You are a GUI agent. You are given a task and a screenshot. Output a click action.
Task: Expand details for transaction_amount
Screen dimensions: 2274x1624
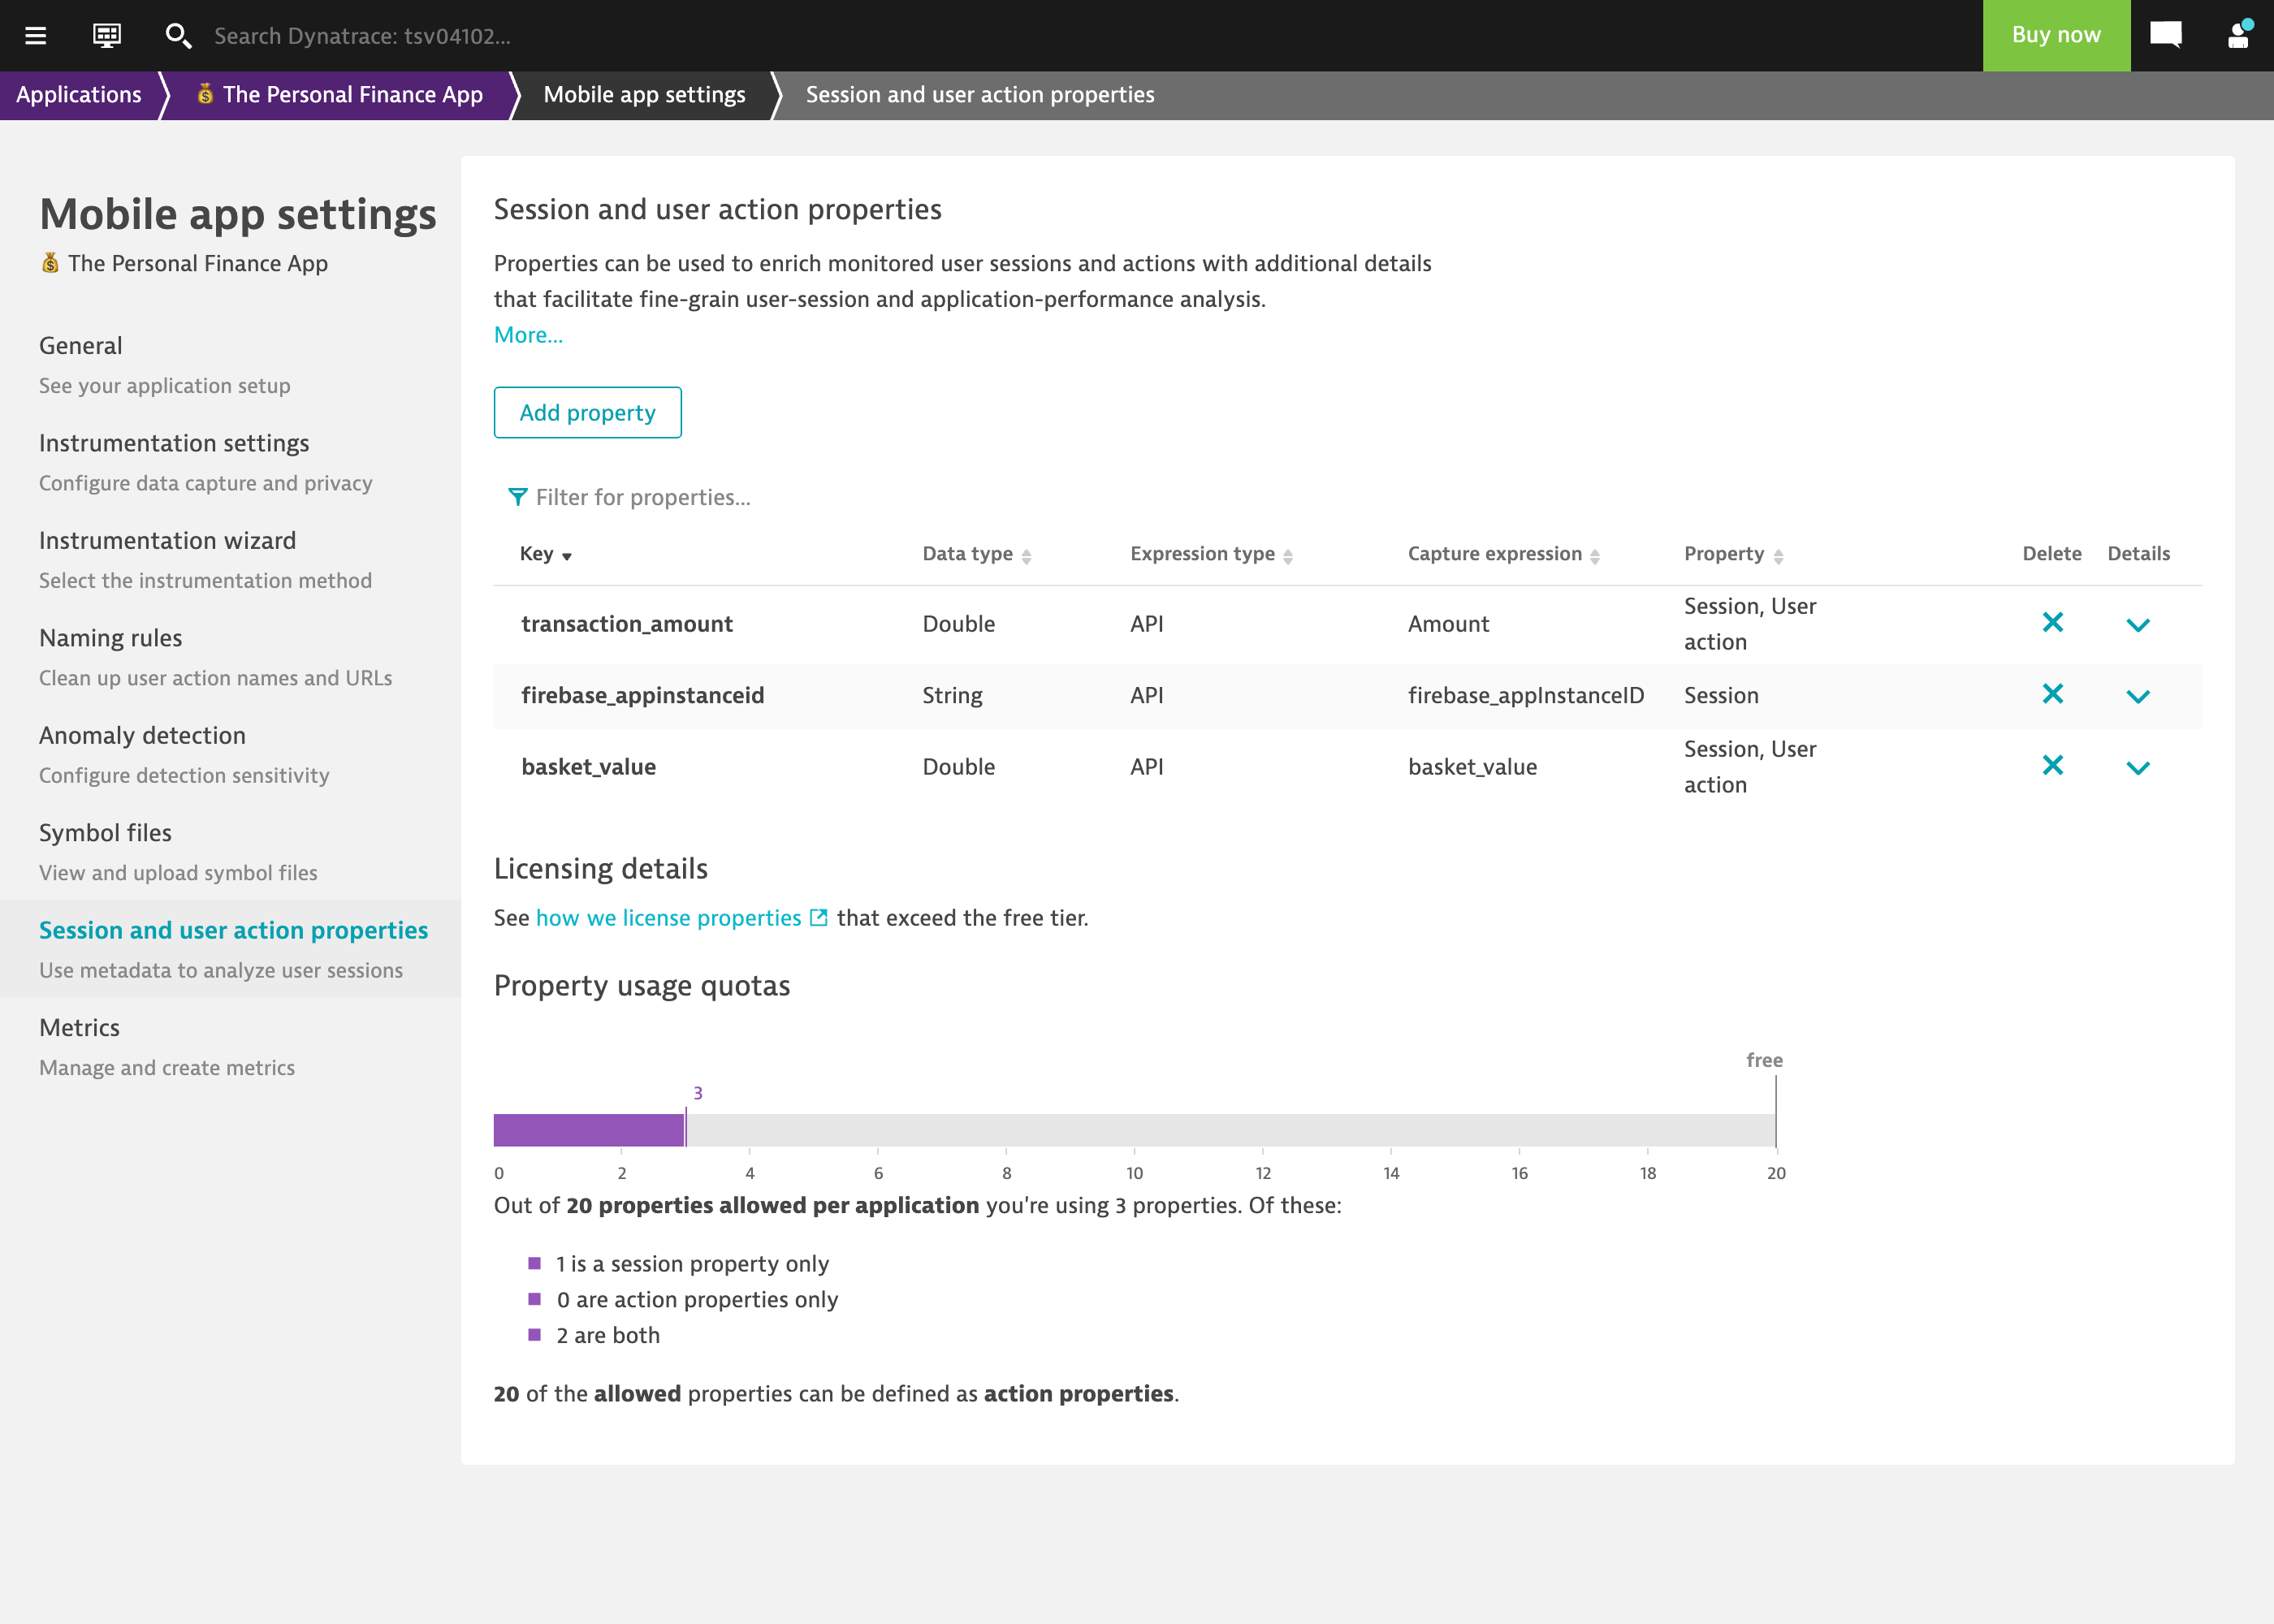click(2138, 625)
